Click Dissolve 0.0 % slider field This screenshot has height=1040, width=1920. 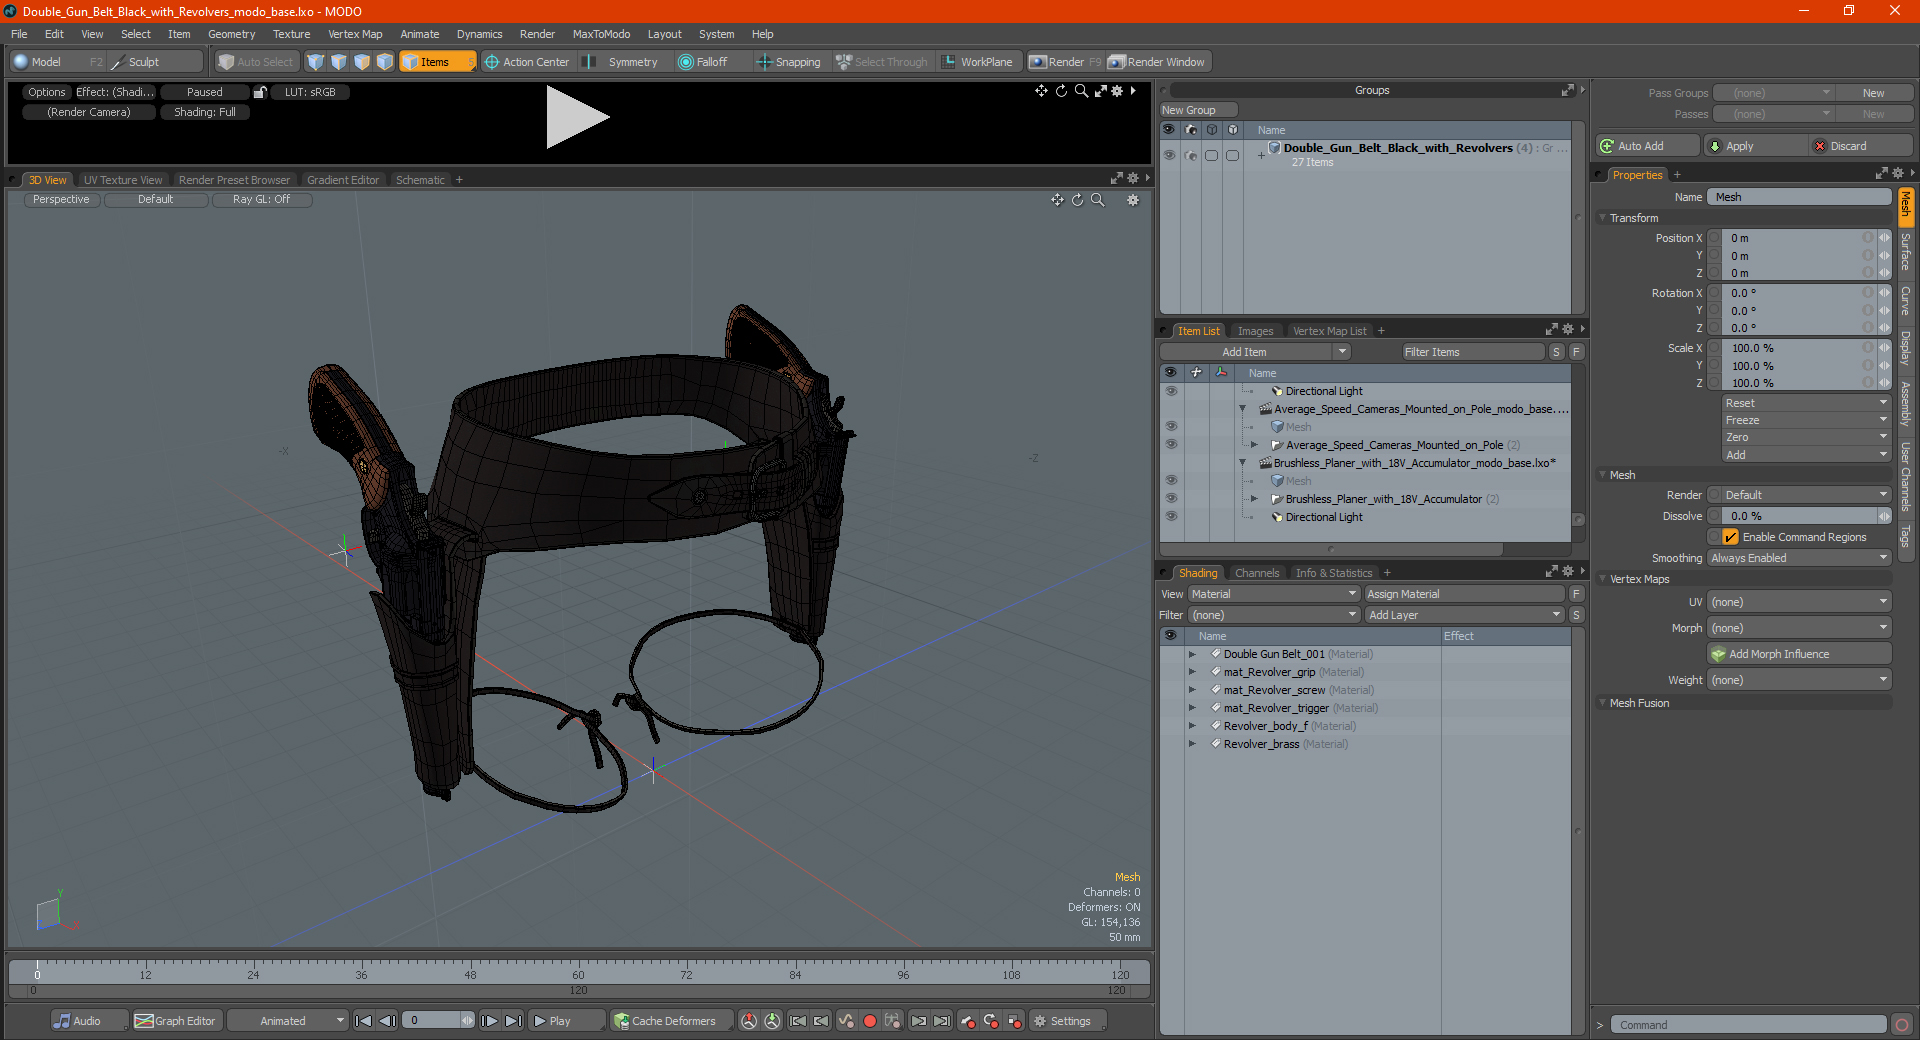(1800, 516)
